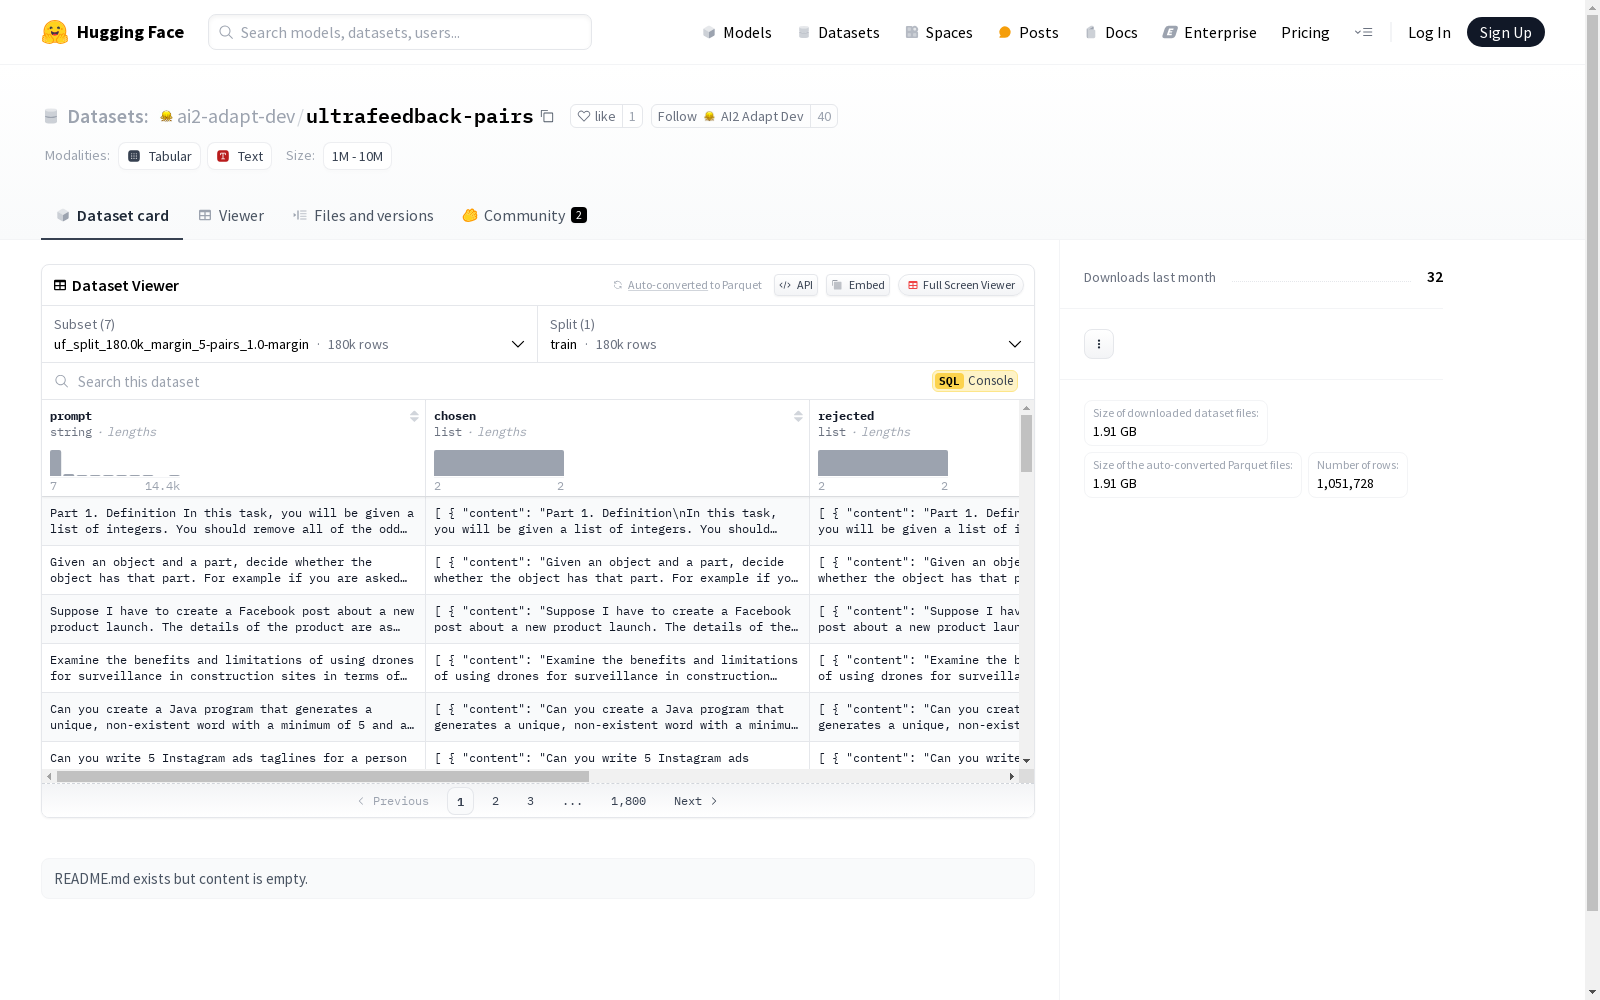The width and height of the screenshot is (1600, 1000).
Task: Open the Dataset card tab
Action: coord(112,215)
